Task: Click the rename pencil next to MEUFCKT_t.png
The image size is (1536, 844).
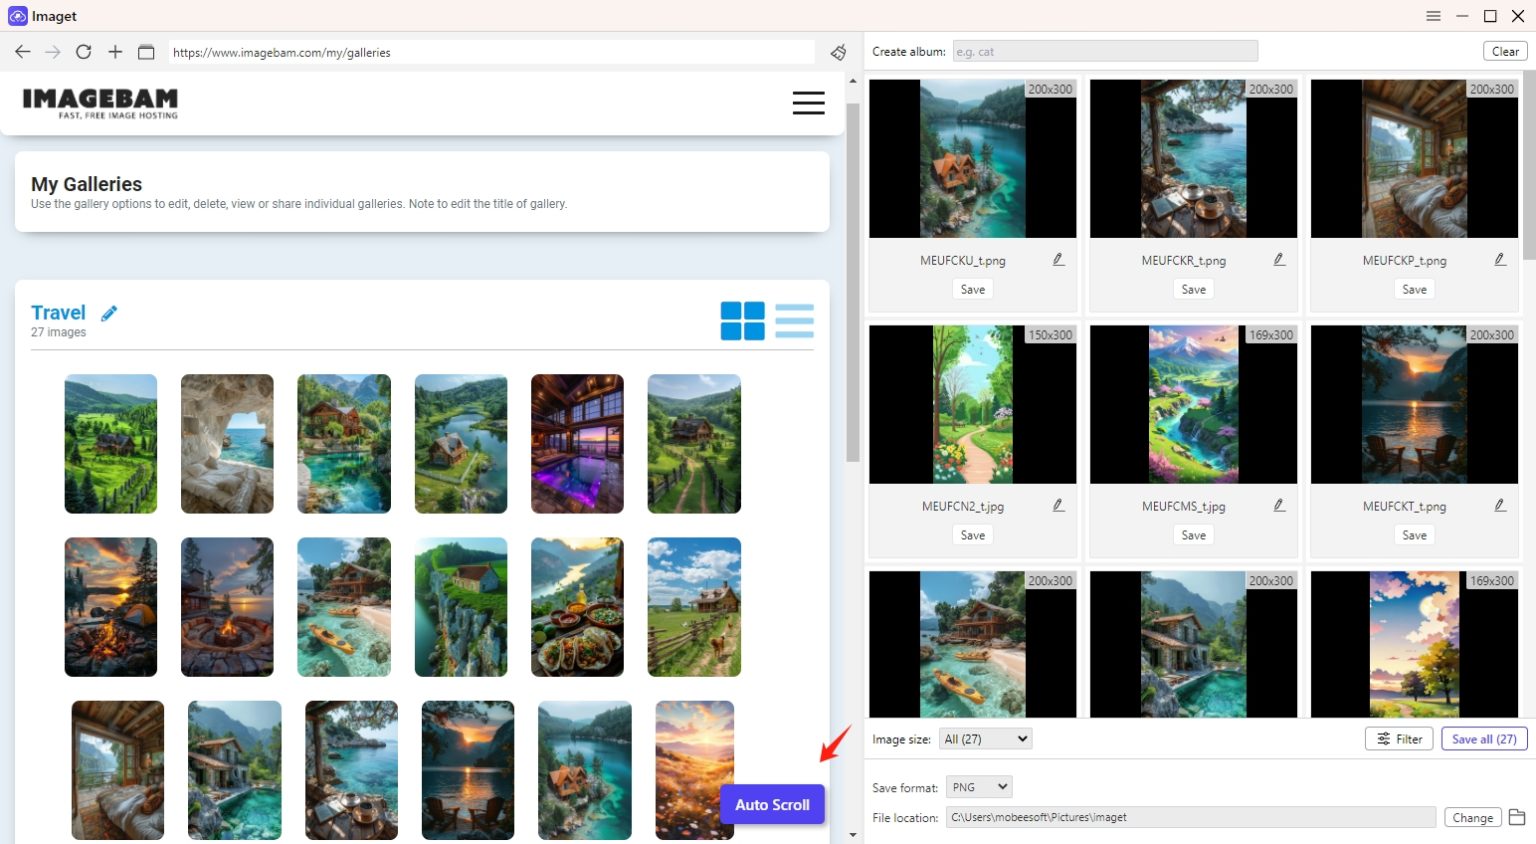Action: pyautogui.click(x=1500, y=505)
